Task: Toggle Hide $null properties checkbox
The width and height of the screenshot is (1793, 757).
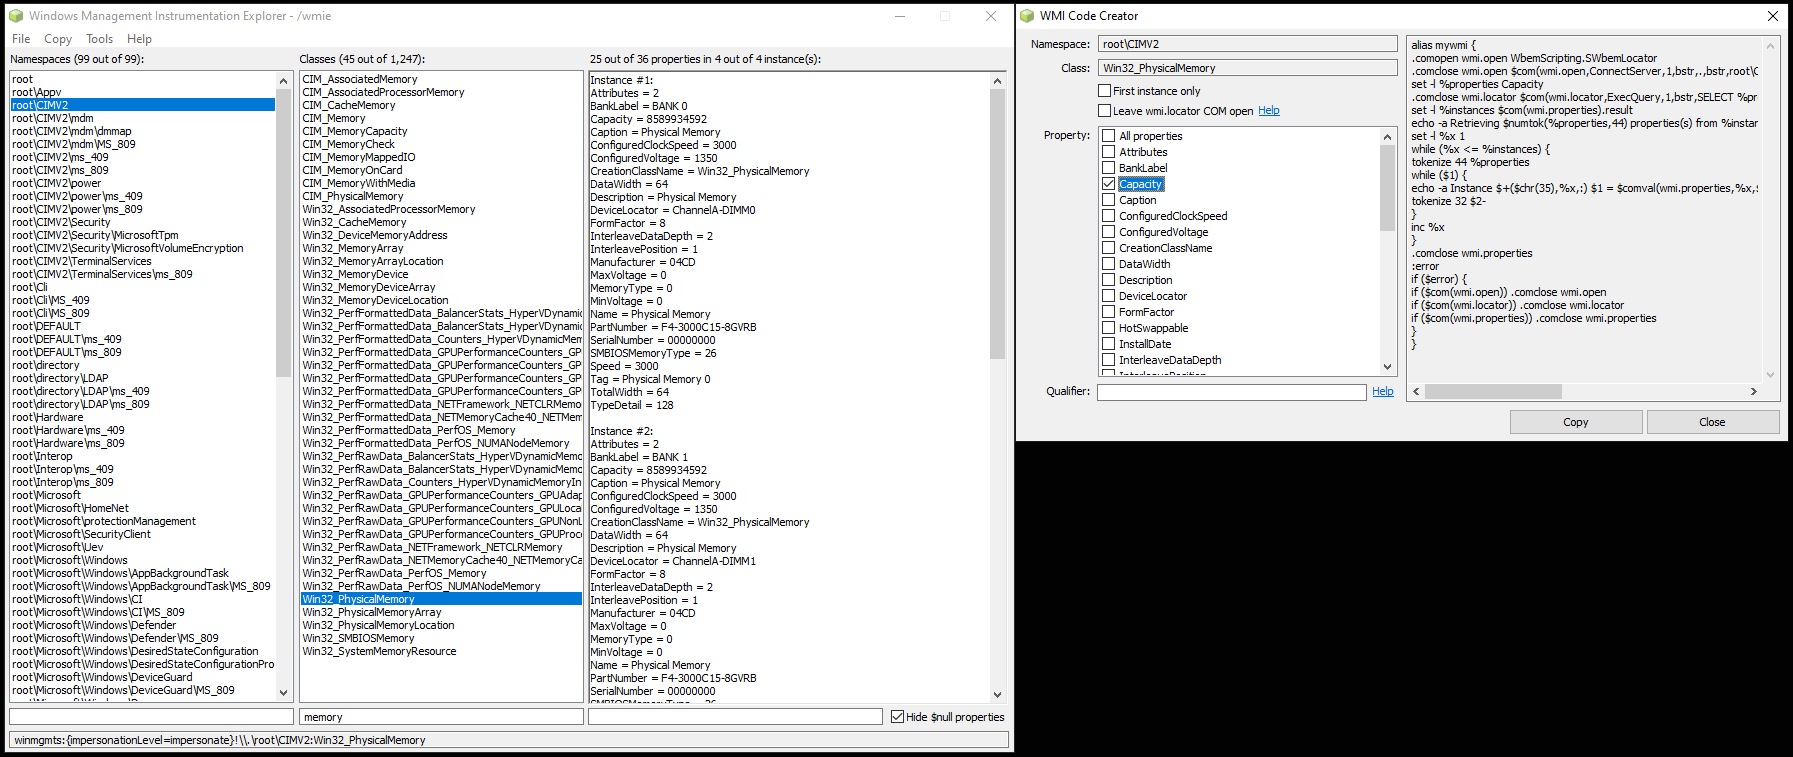Action: tap(898, 717)
